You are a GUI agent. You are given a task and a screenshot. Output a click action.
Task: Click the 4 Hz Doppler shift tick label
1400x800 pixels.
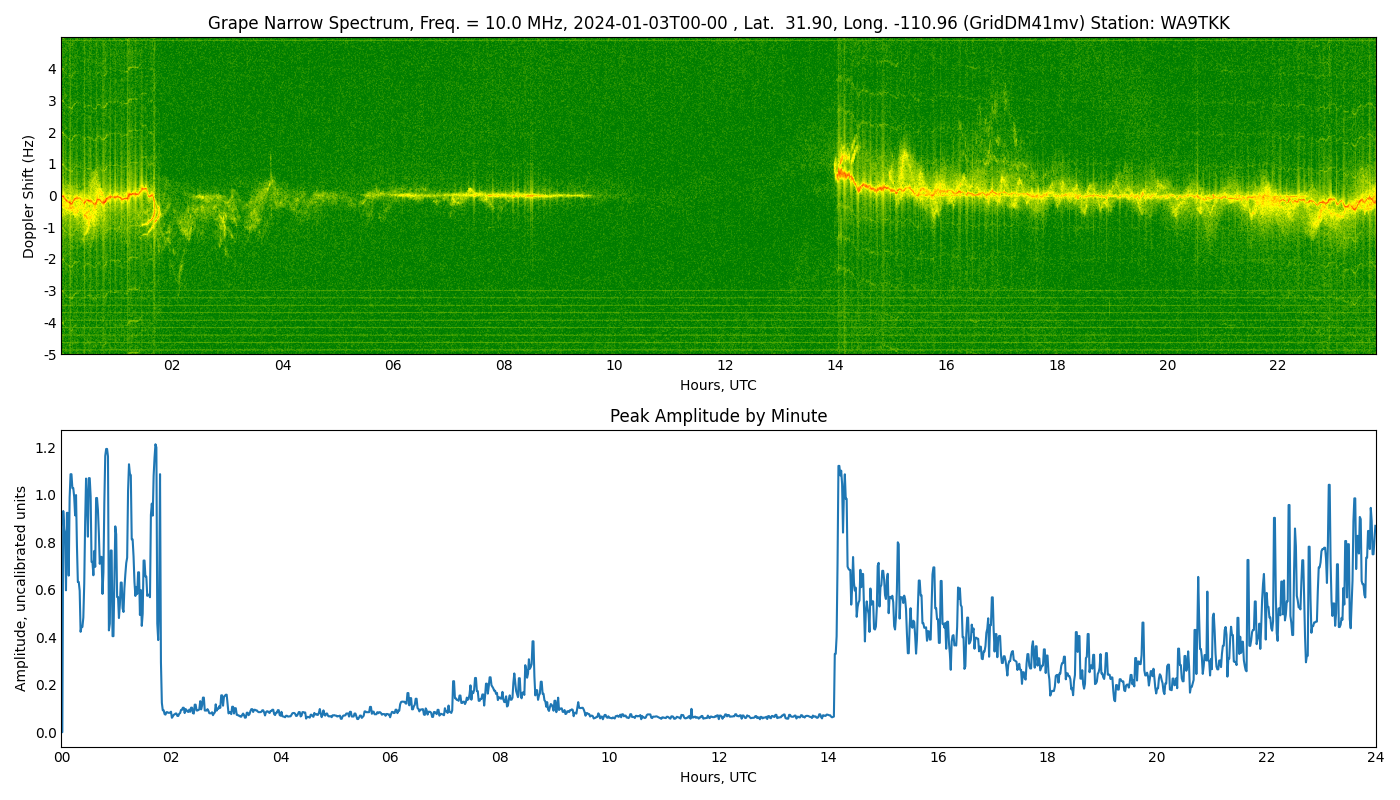pyautogui.click(x=51, y=69)
